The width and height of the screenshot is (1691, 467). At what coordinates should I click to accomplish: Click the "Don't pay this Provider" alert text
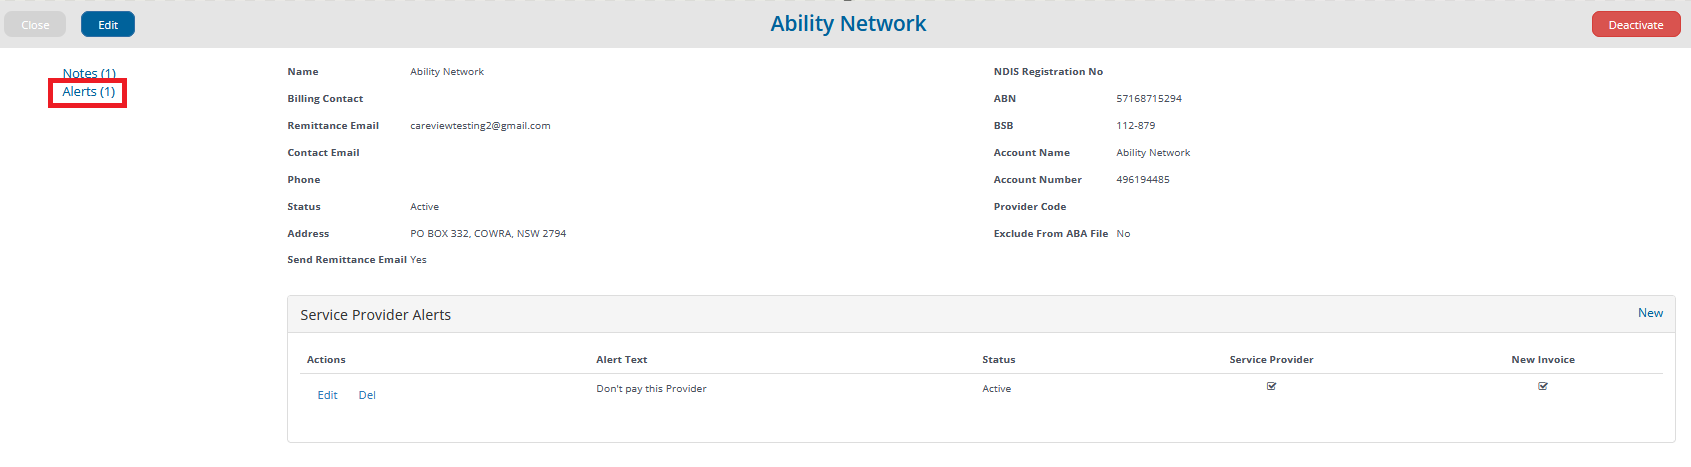pos(651,389)
